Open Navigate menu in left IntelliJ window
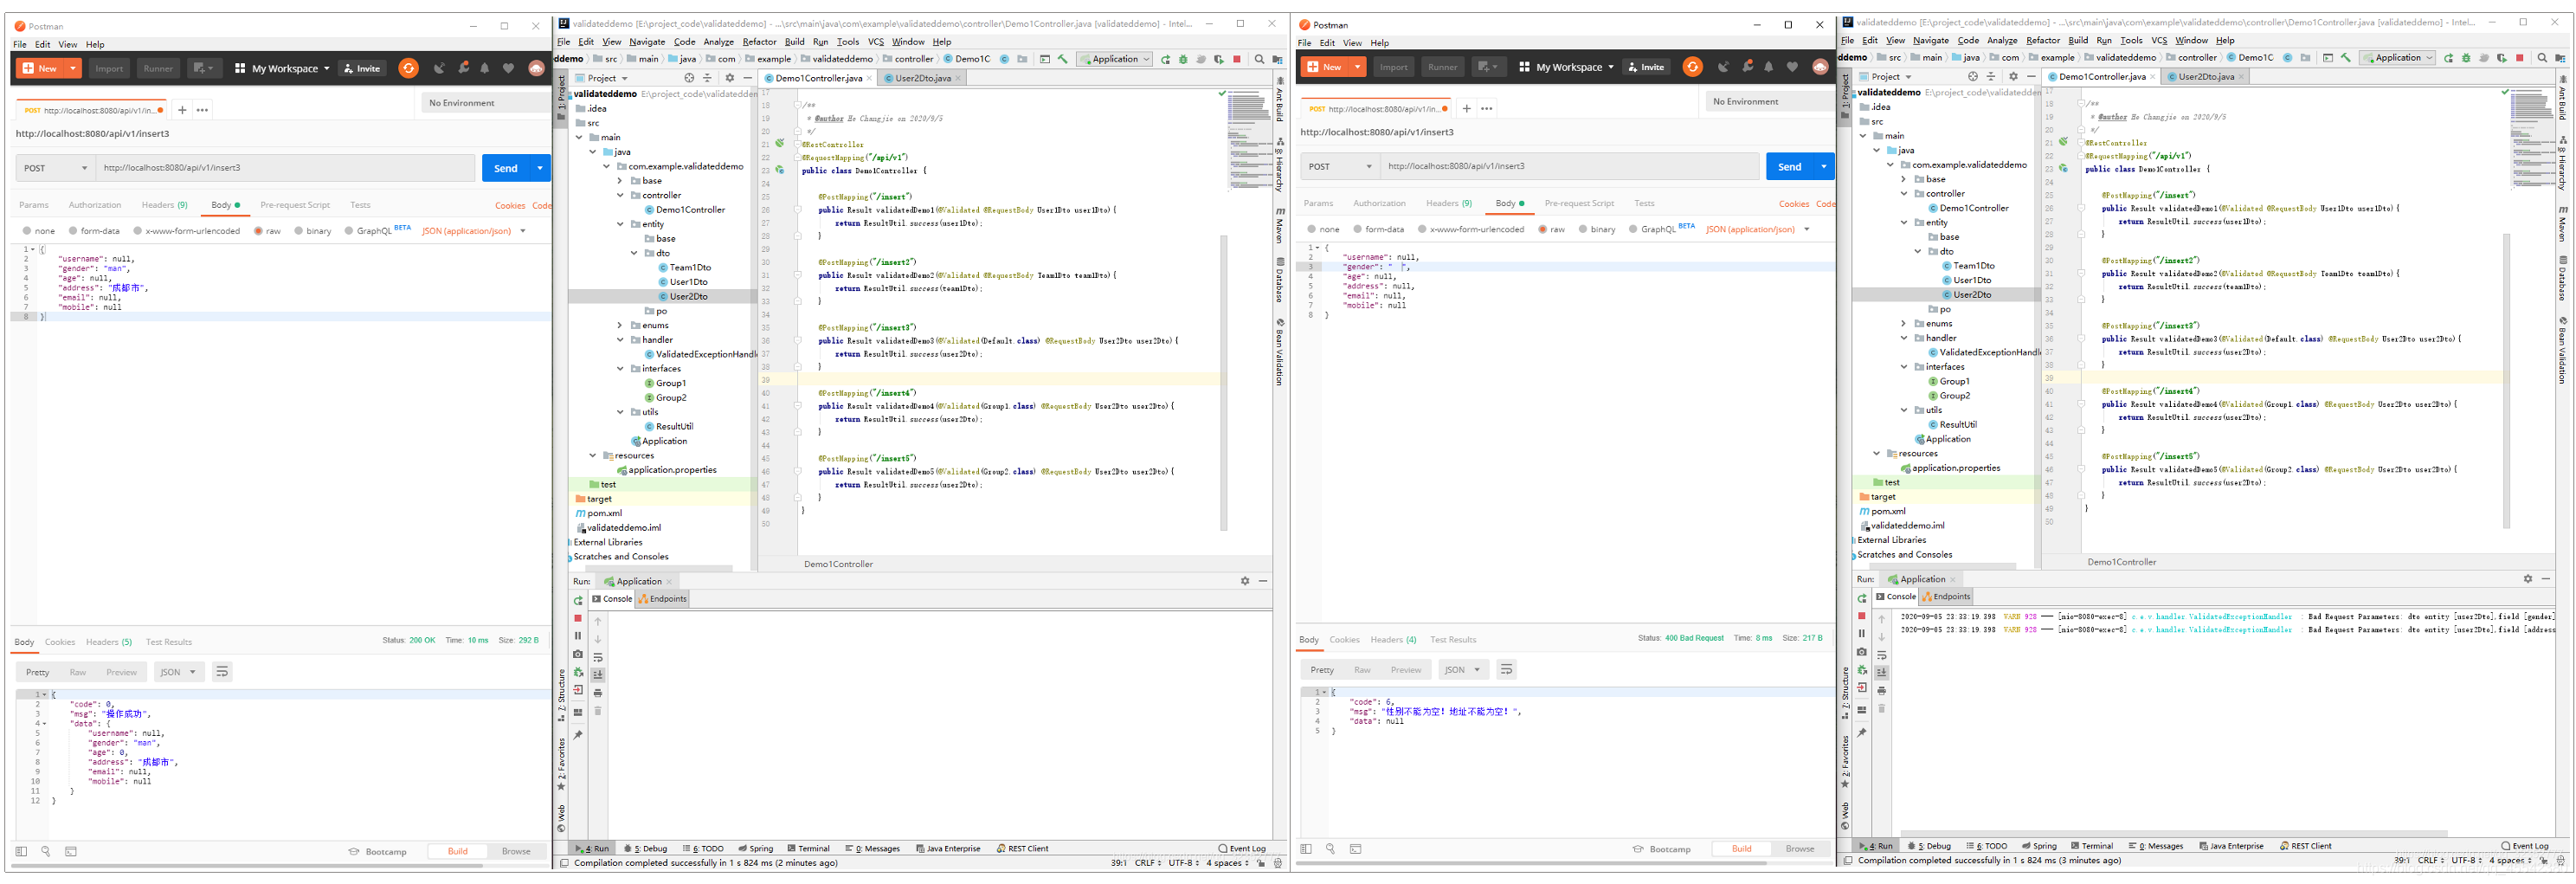Screen dimensions: 2576x884 tap(647, 42)
